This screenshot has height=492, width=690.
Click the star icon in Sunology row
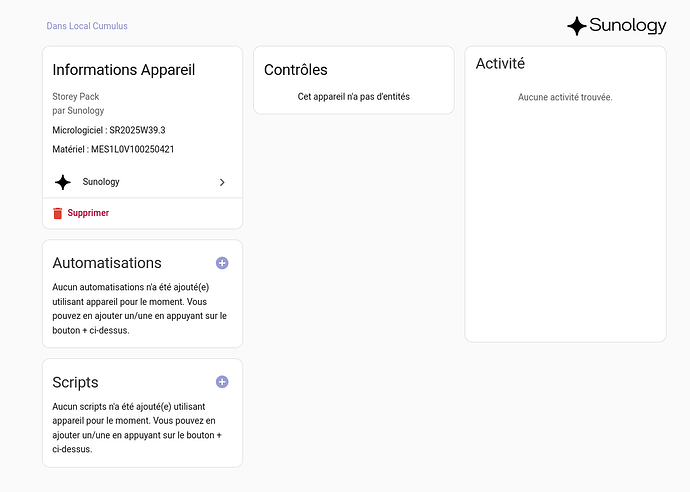pyautogui.click(x=63, y=182)
